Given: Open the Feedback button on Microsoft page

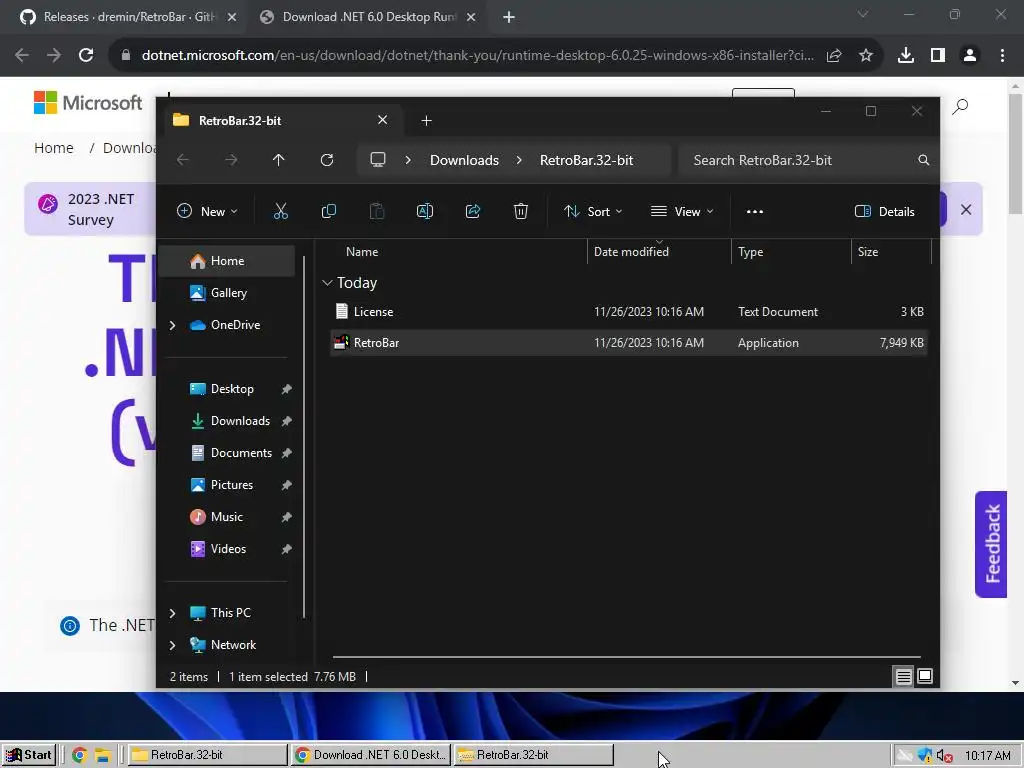Looking at the screenshot, I should click(991, 545).
